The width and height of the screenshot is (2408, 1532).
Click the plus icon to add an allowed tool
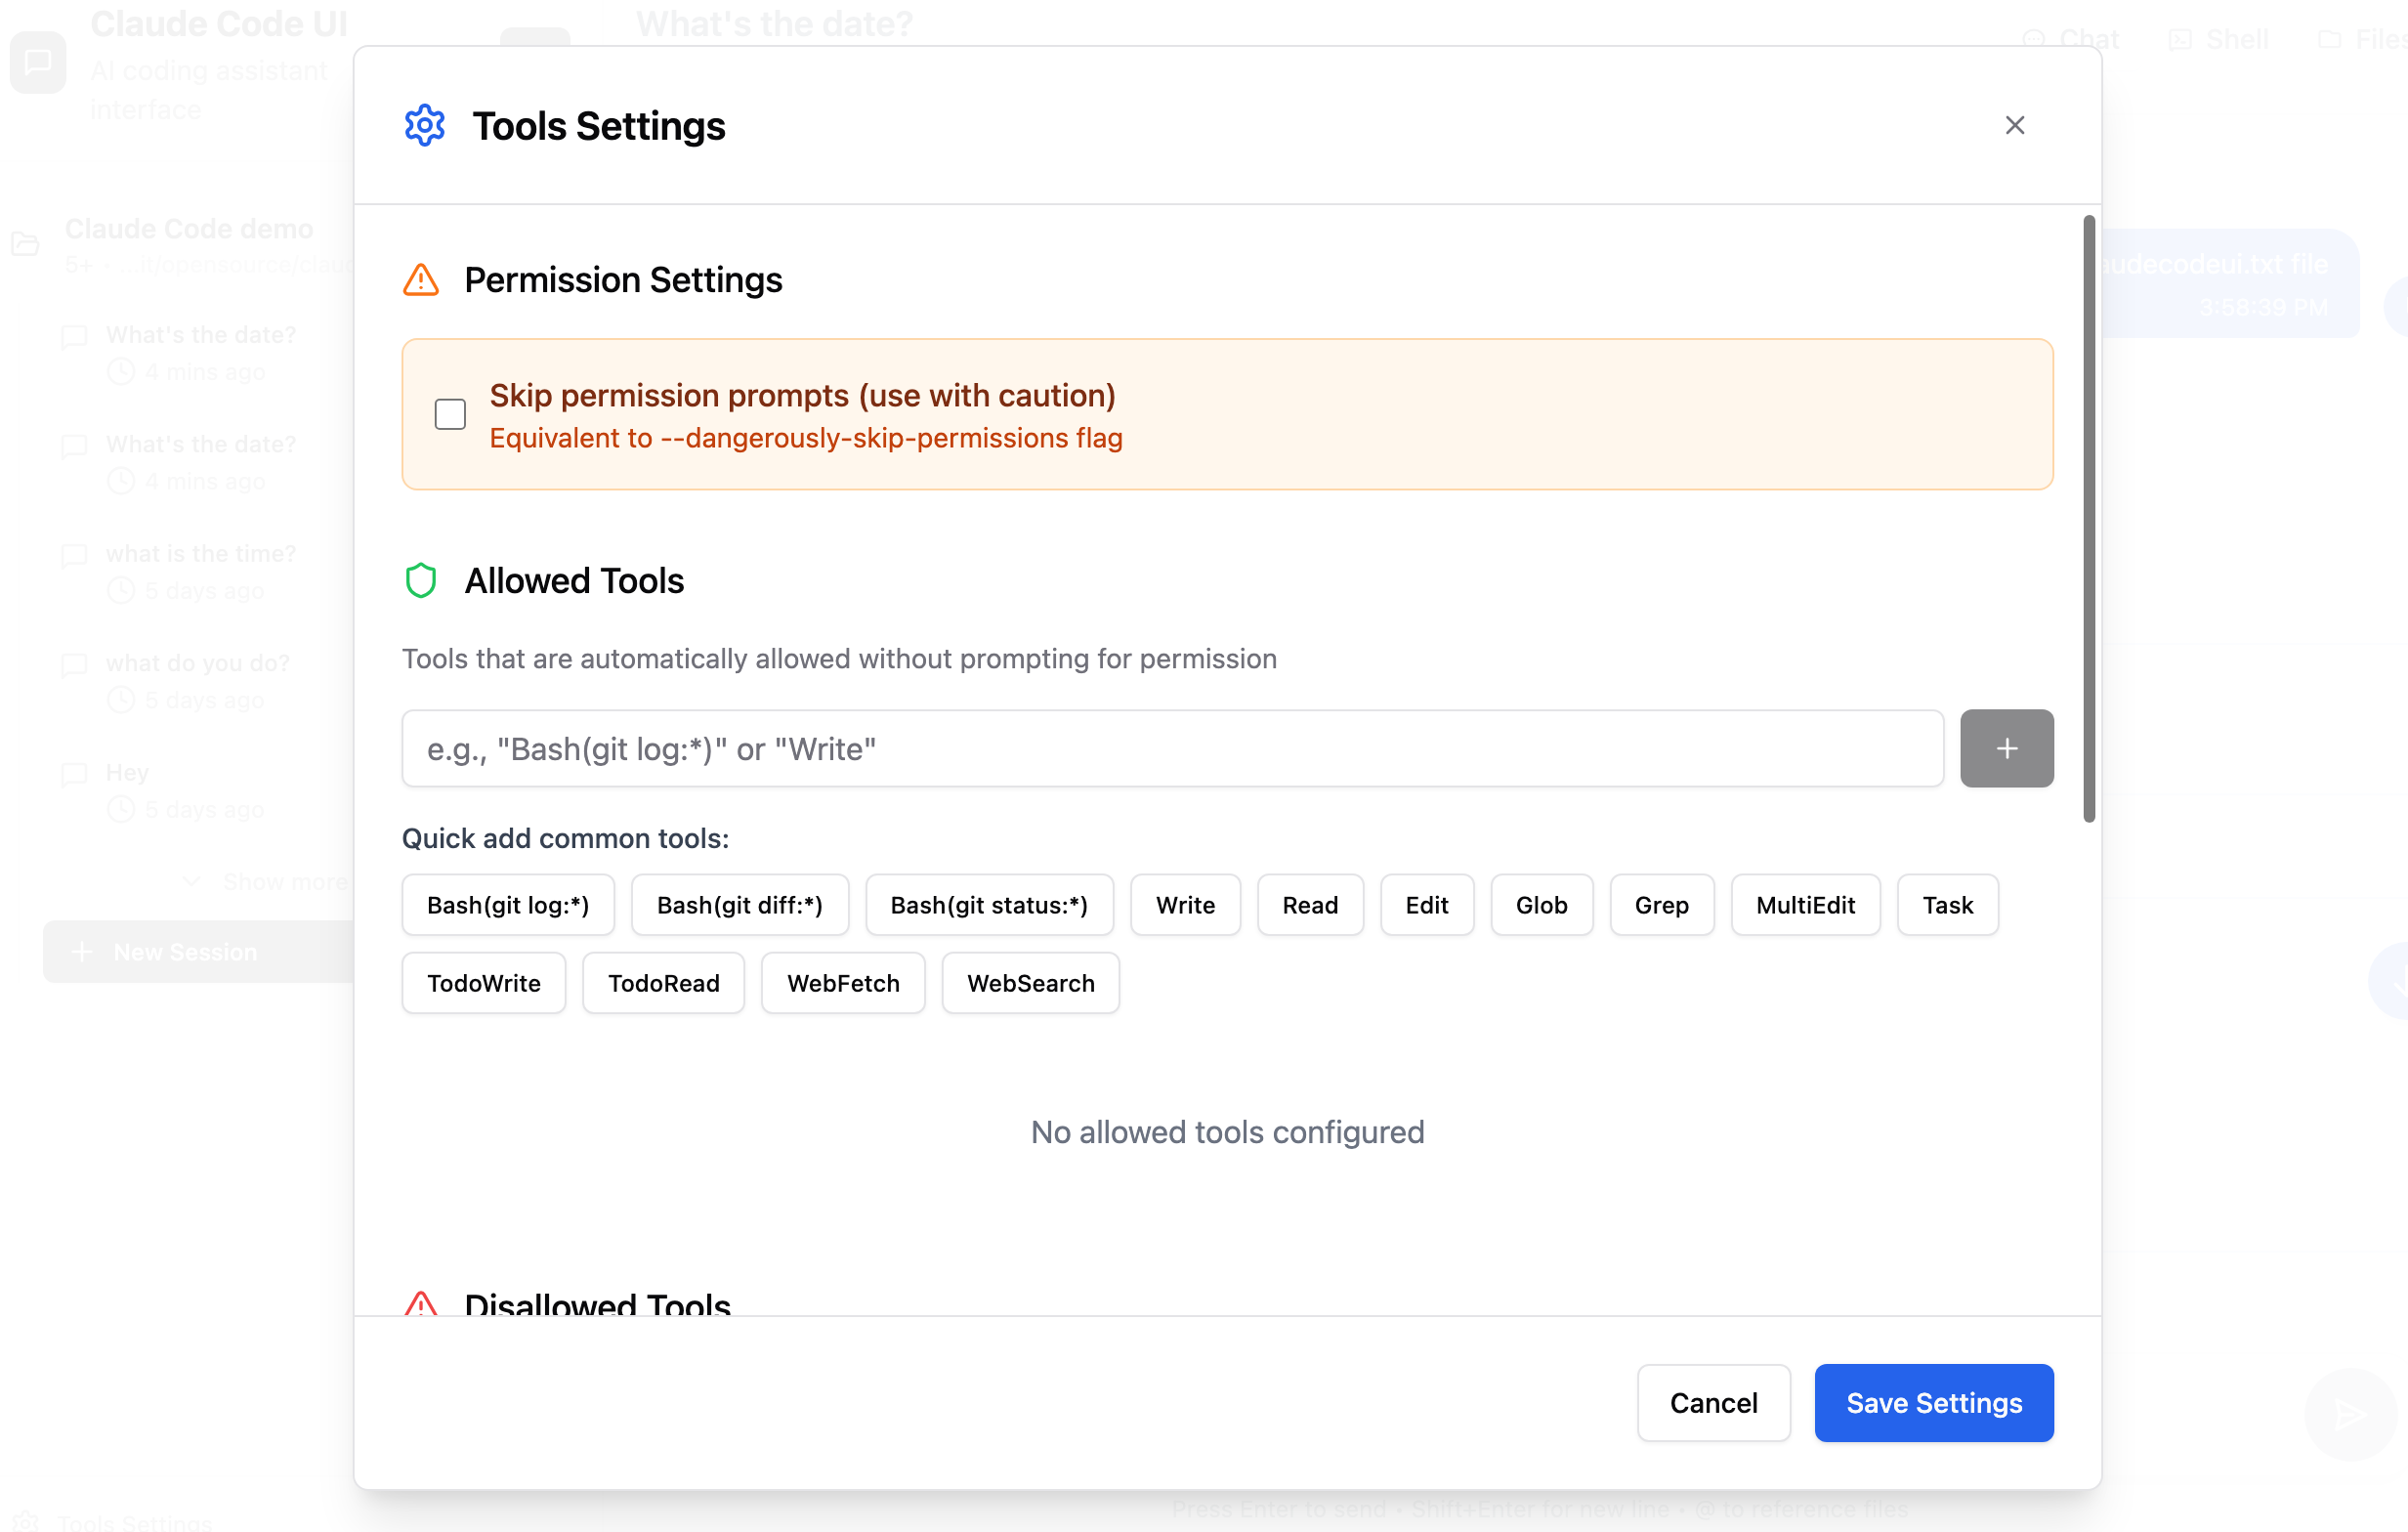[2006, 748]
